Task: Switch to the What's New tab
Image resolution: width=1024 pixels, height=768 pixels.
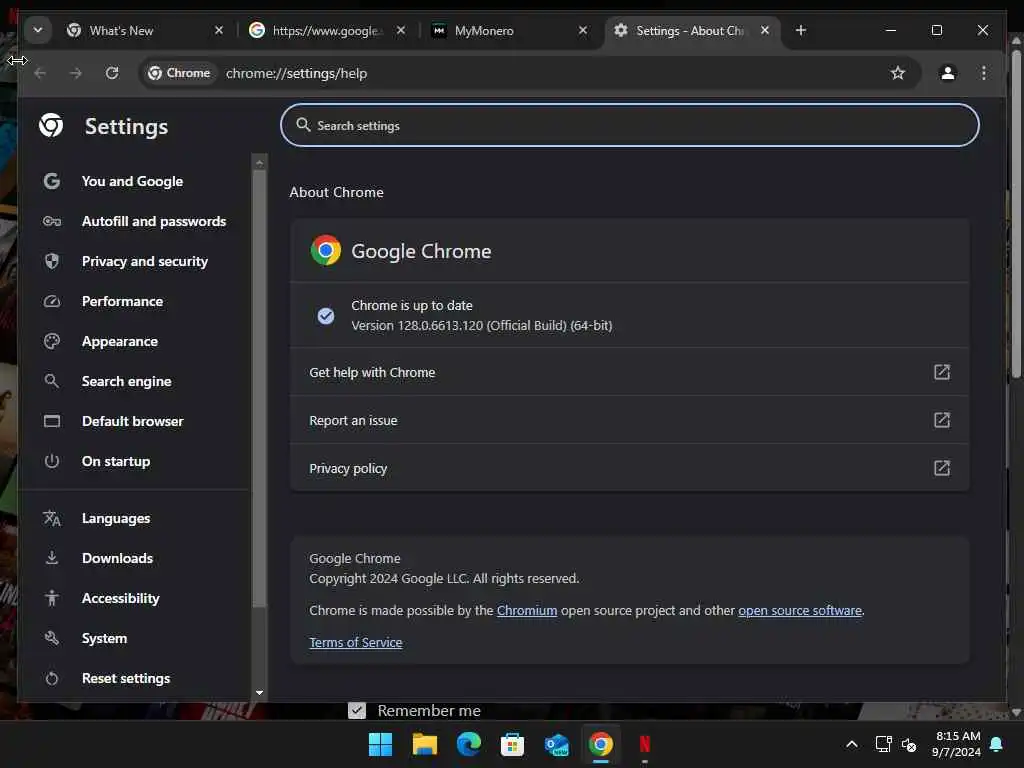Action: [145, 31]
